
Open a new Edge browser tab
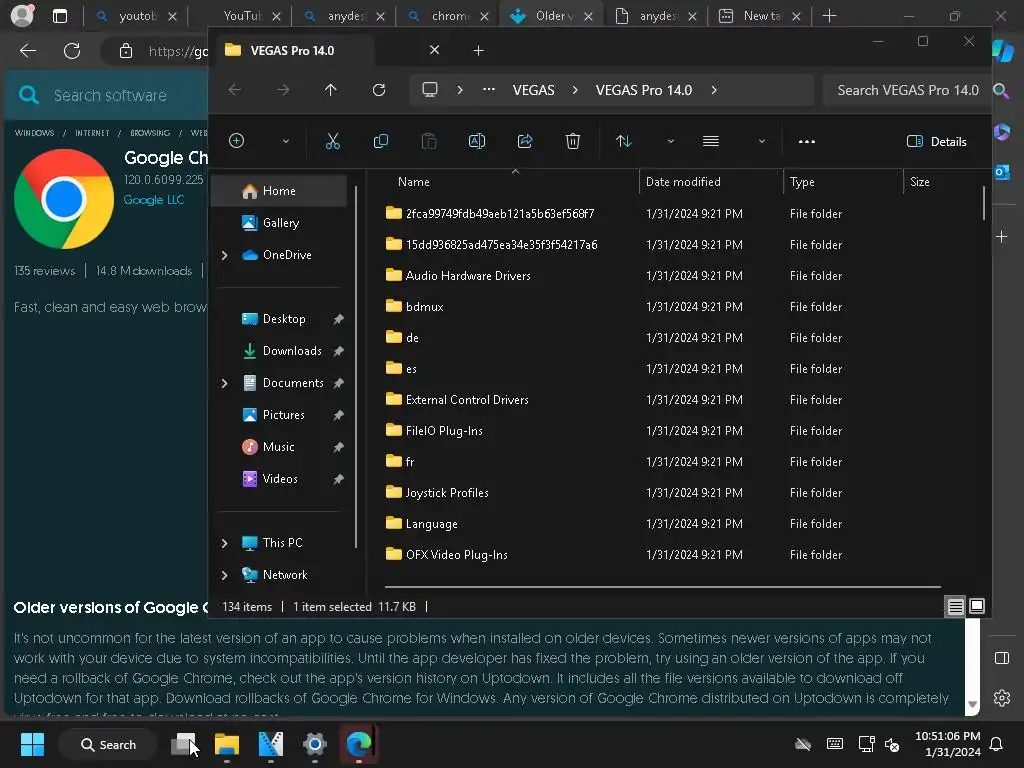829,16
